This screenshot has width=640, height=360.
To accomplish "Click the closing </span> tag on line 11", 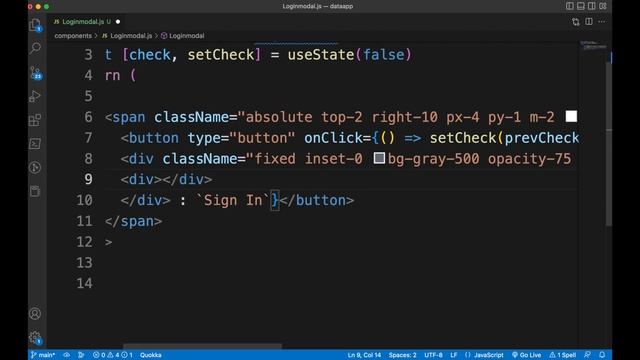I will (133, 221).
